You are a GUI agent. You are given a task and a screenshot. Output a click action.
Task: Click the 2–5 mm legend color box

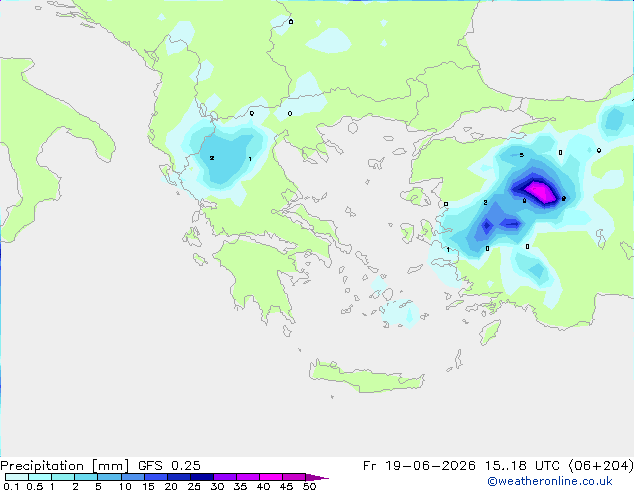click(86, 477)
